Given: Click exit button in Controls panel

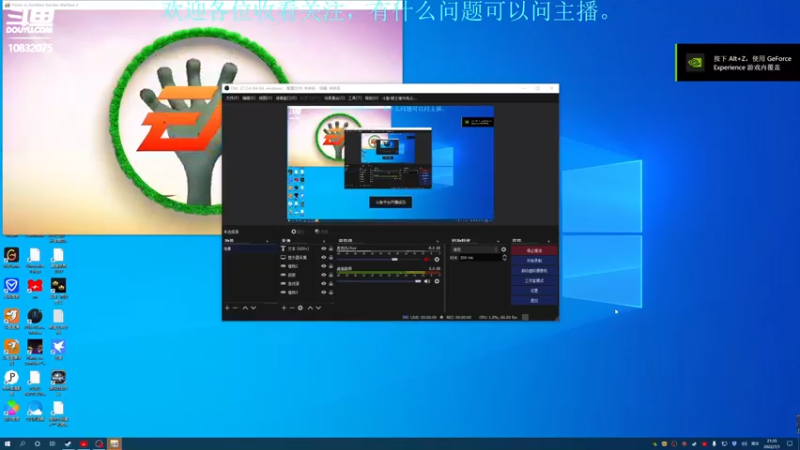Looking at the screenshot, I should click(534, 301).
